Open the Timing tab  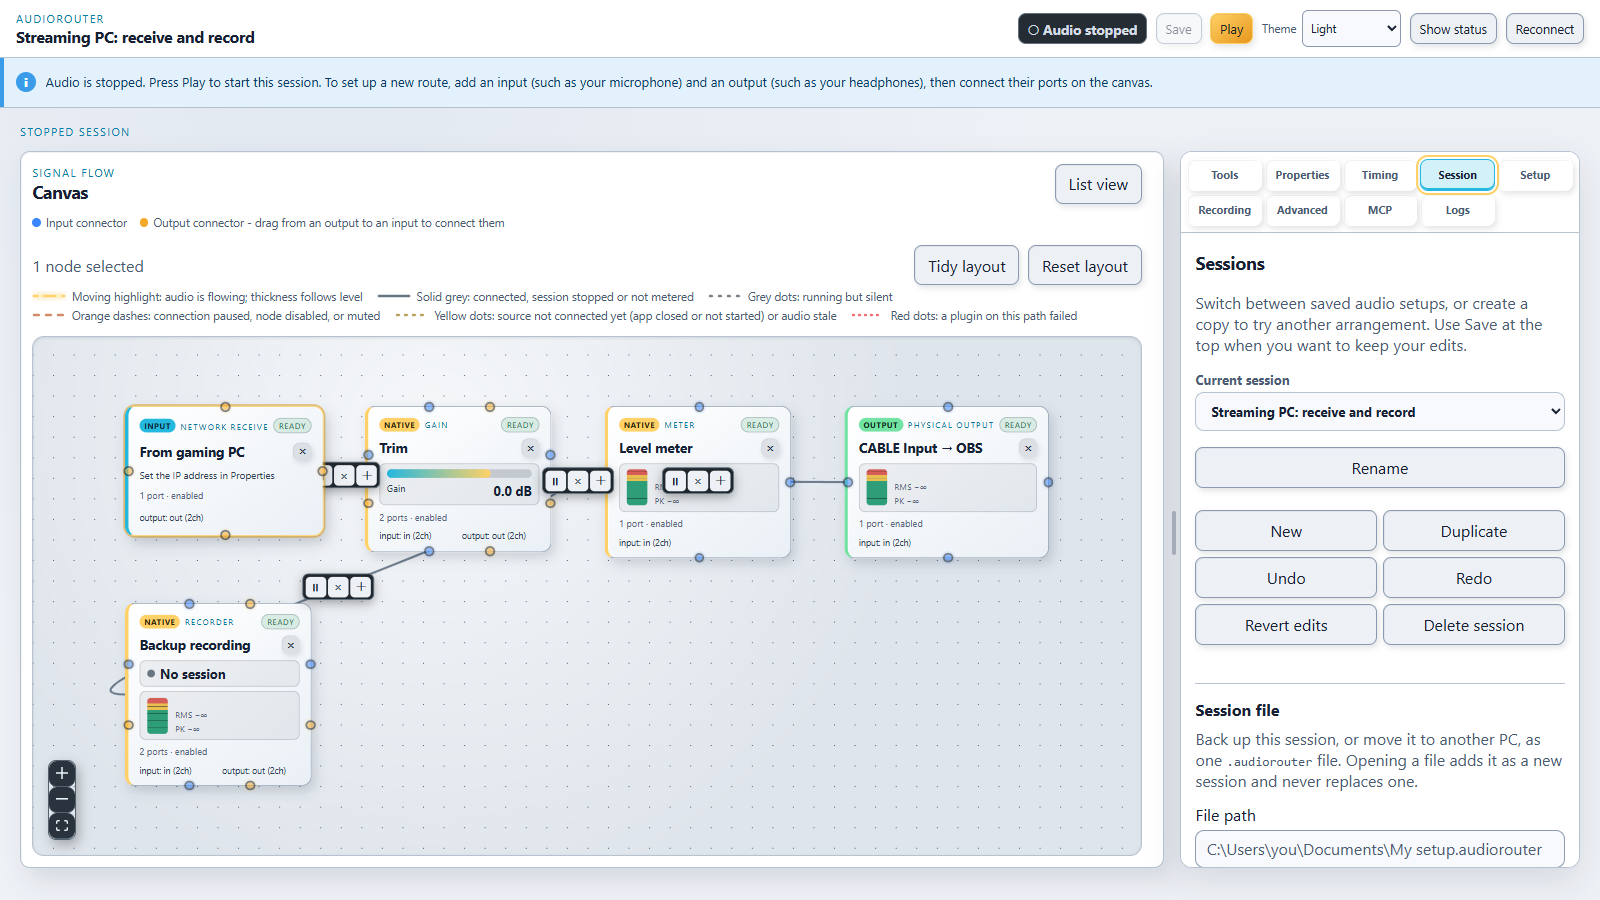[1380, 175]
